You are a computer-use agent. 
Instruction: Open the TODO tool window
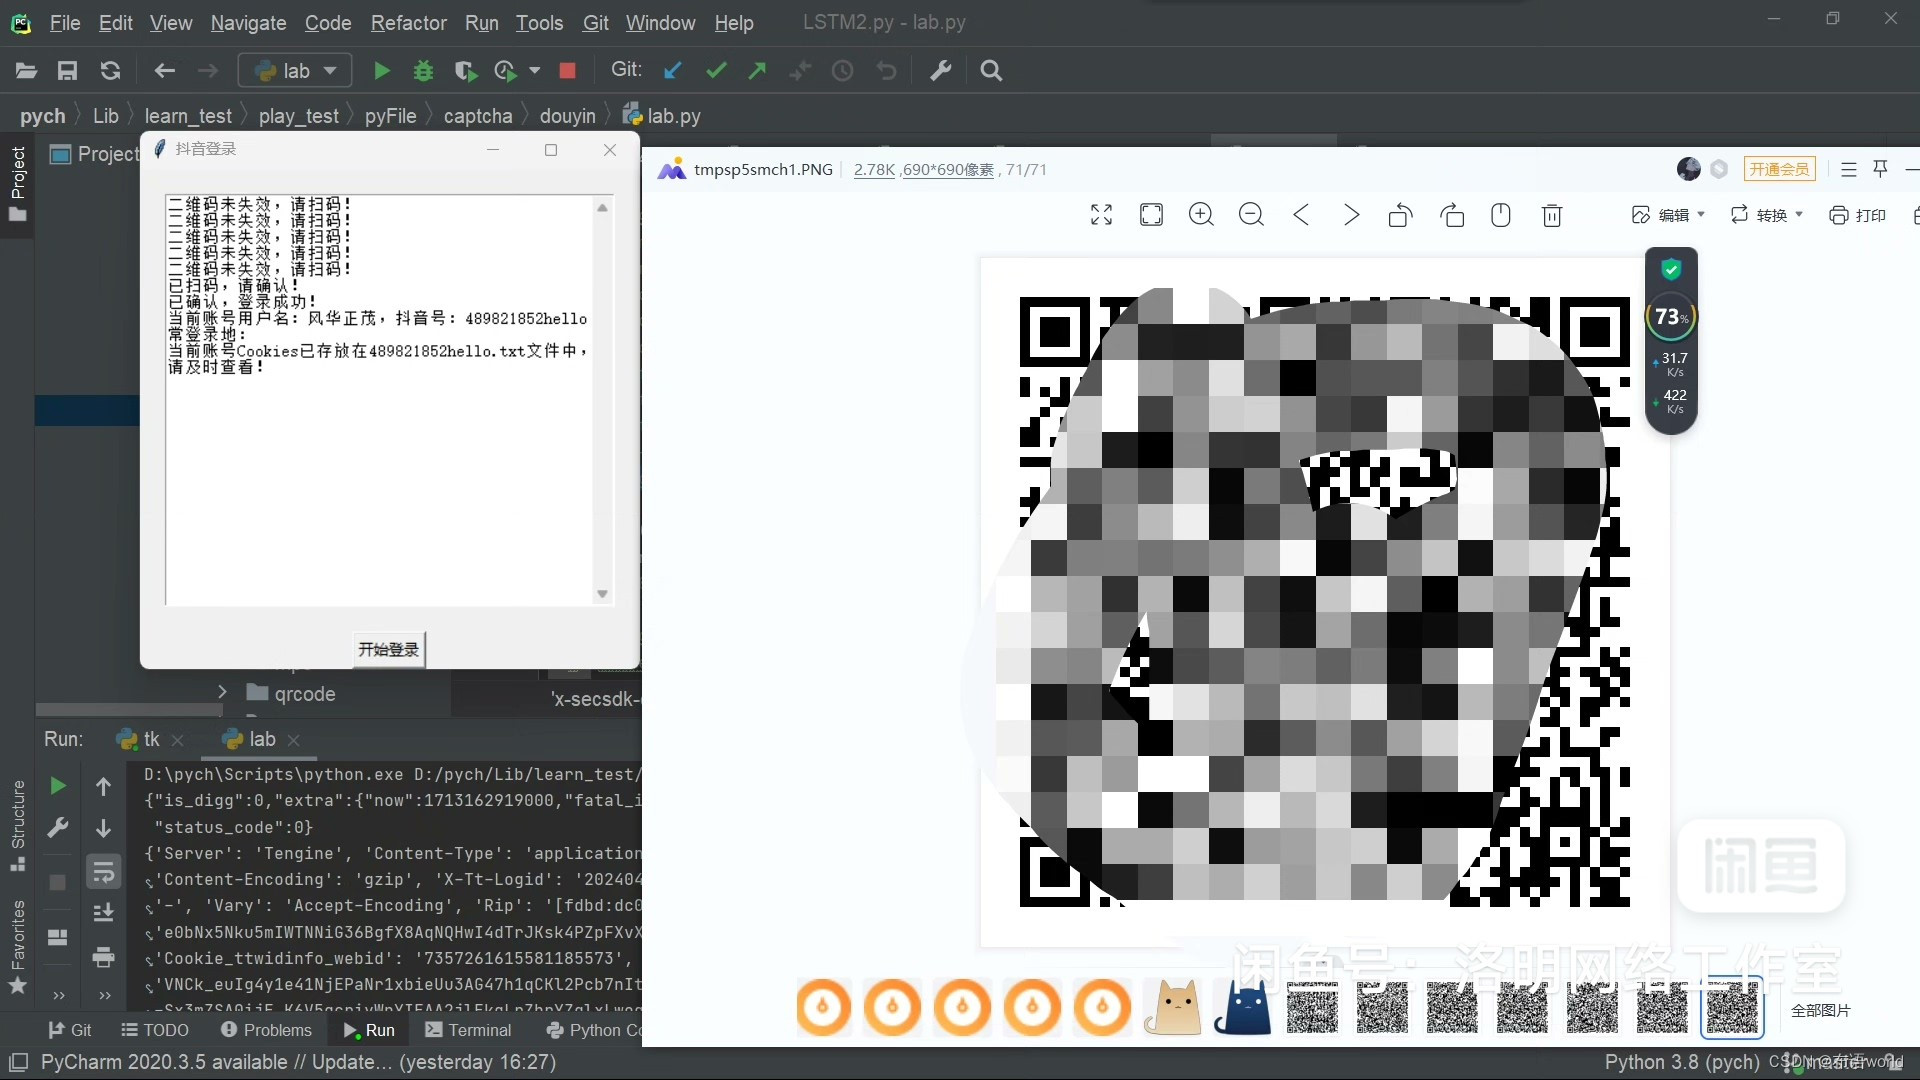(x=155, y=1030)
